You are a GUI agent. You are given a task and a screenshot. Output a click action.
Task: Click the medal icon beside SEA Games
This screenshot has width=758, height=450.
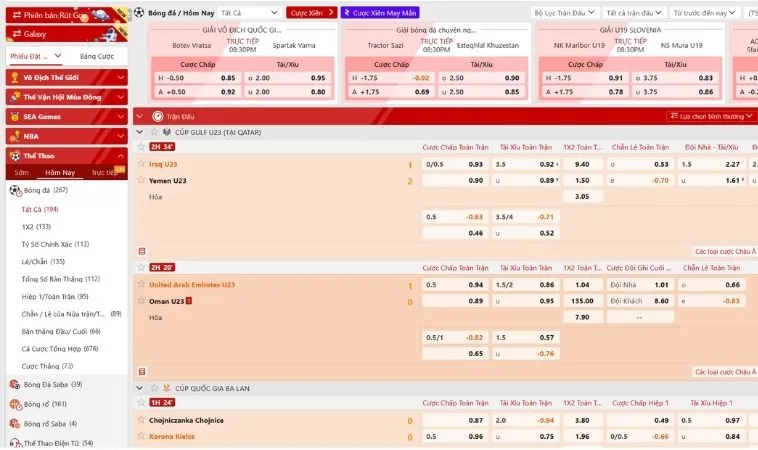pos(15,116)
